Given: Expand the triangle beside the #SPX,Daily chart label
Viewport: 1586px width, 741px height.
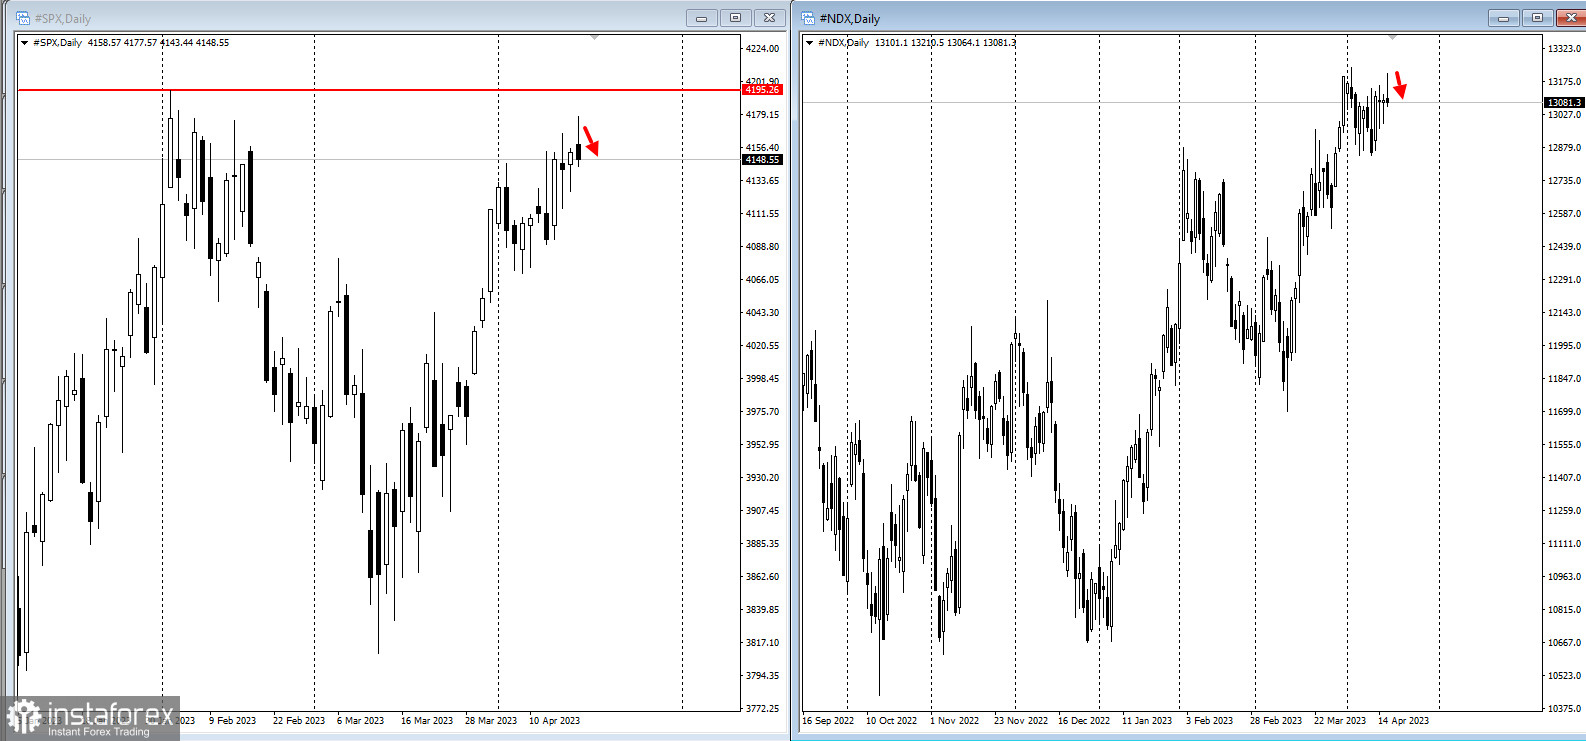Looking at the screenshot, I should 25,43.
